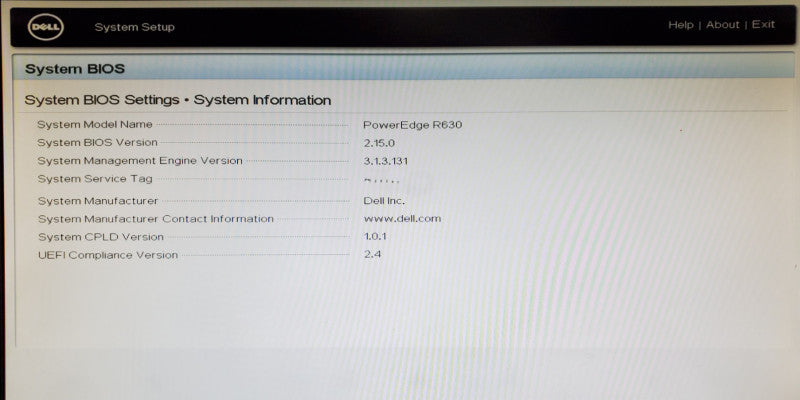
Task: Select the www.dell.com value
Action: click(x=403, y=219)
